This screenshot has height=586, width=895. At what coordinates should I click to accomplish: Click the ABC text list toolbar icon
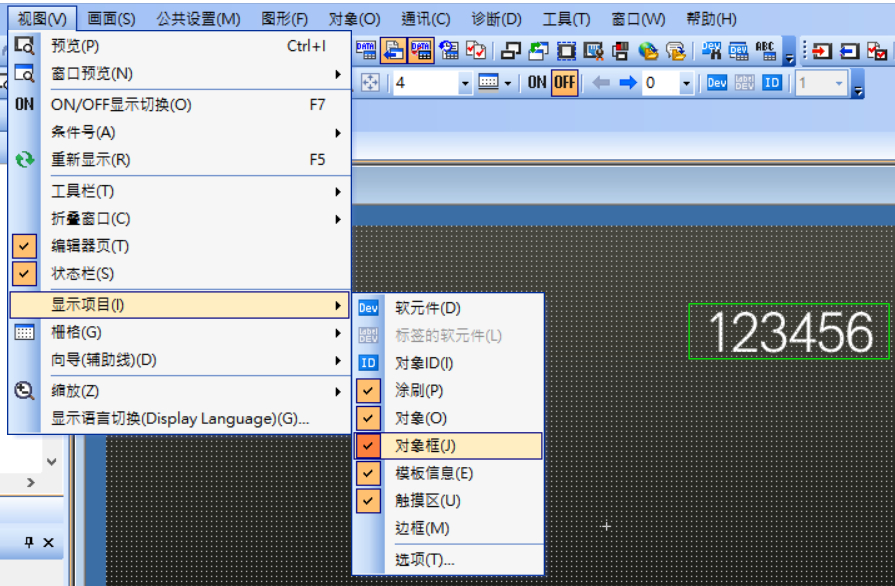[x=766, y=50]
